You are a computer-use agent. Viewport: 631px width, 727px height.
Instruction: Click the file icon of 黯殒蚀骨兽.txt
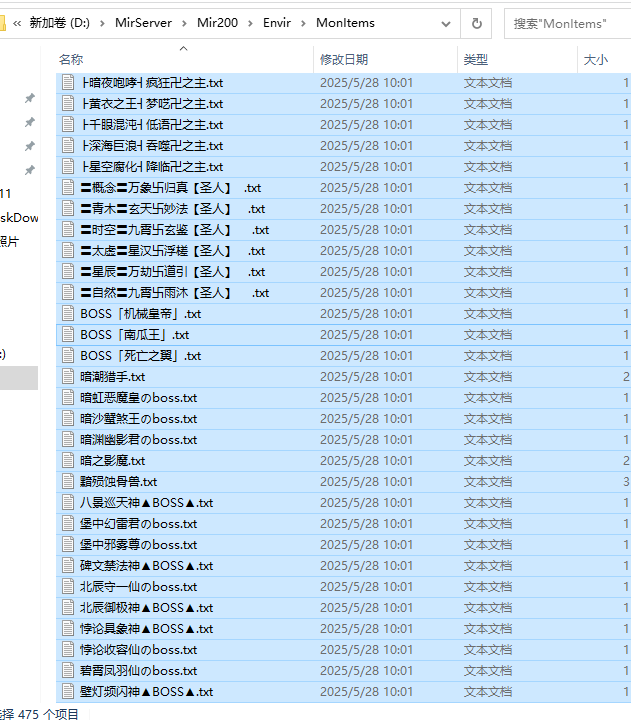click(68, 482)
